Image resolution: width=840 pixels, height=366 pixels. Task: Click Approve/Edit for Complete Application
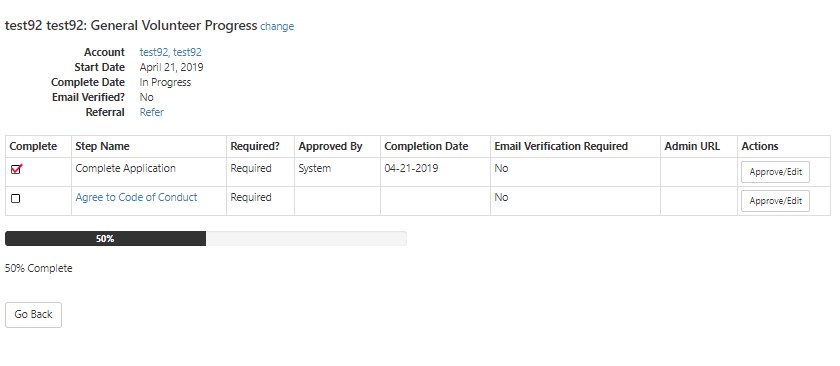[x=775, y=172]
